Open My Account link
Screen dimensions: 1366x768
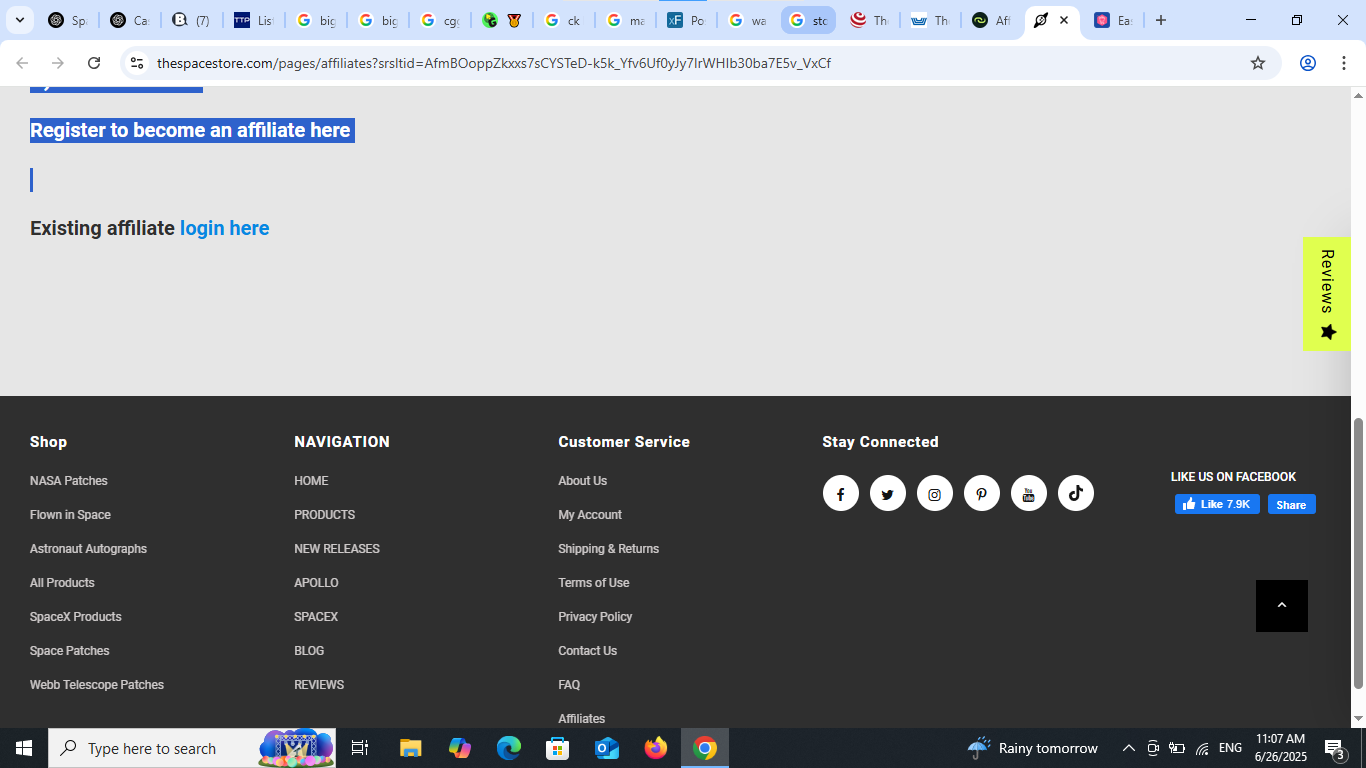pyautogui.click(x=590, y=515)
